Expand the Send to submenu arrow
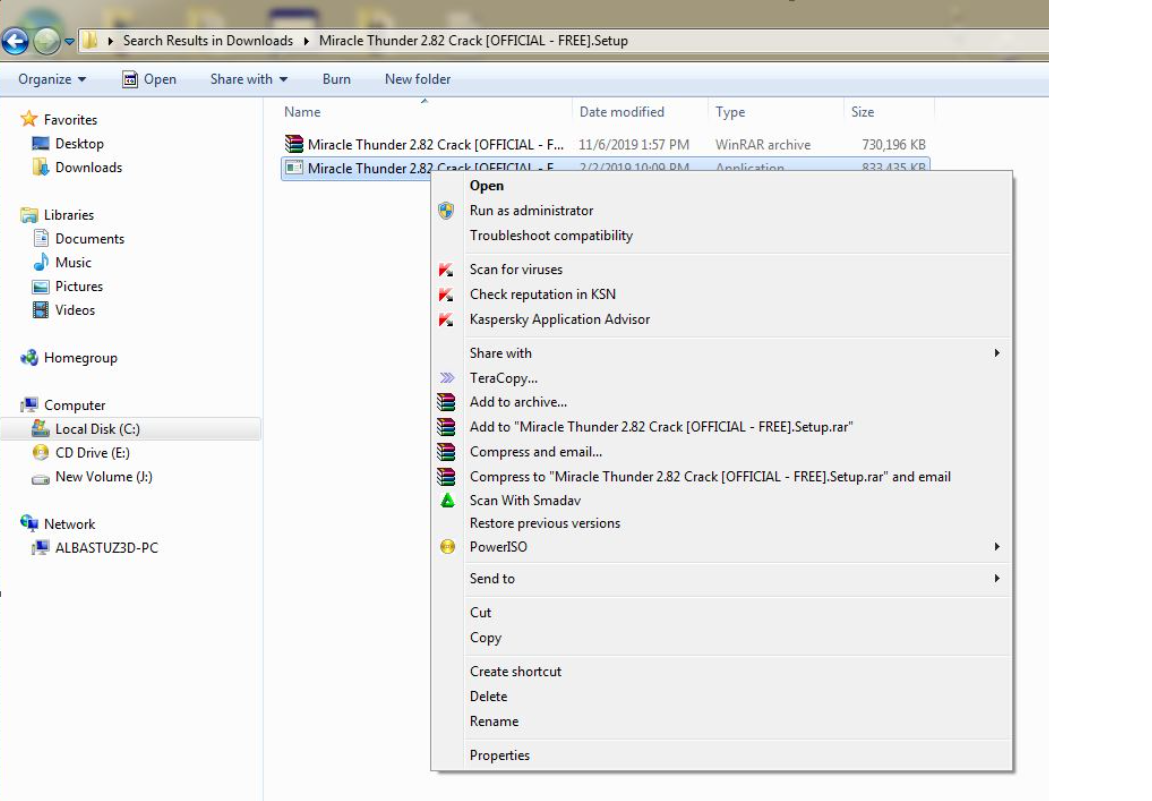The width and height of the screenshot is (1152, 801). [996, 579]
